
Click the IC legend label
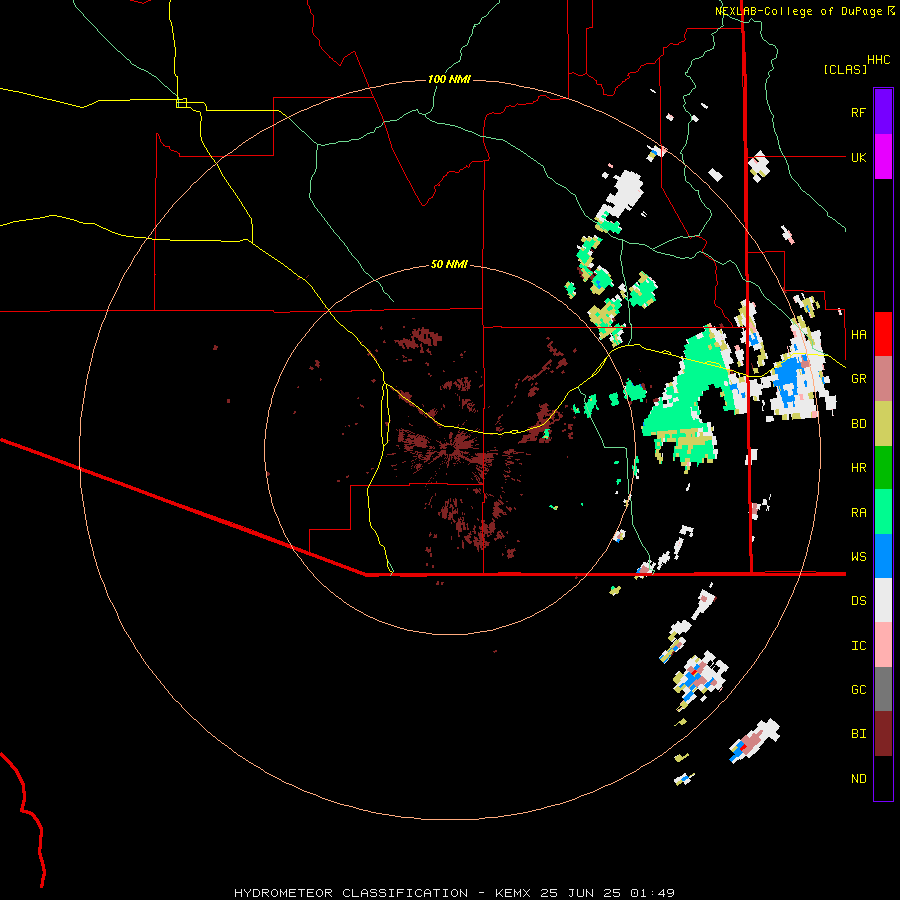point(858,646)
